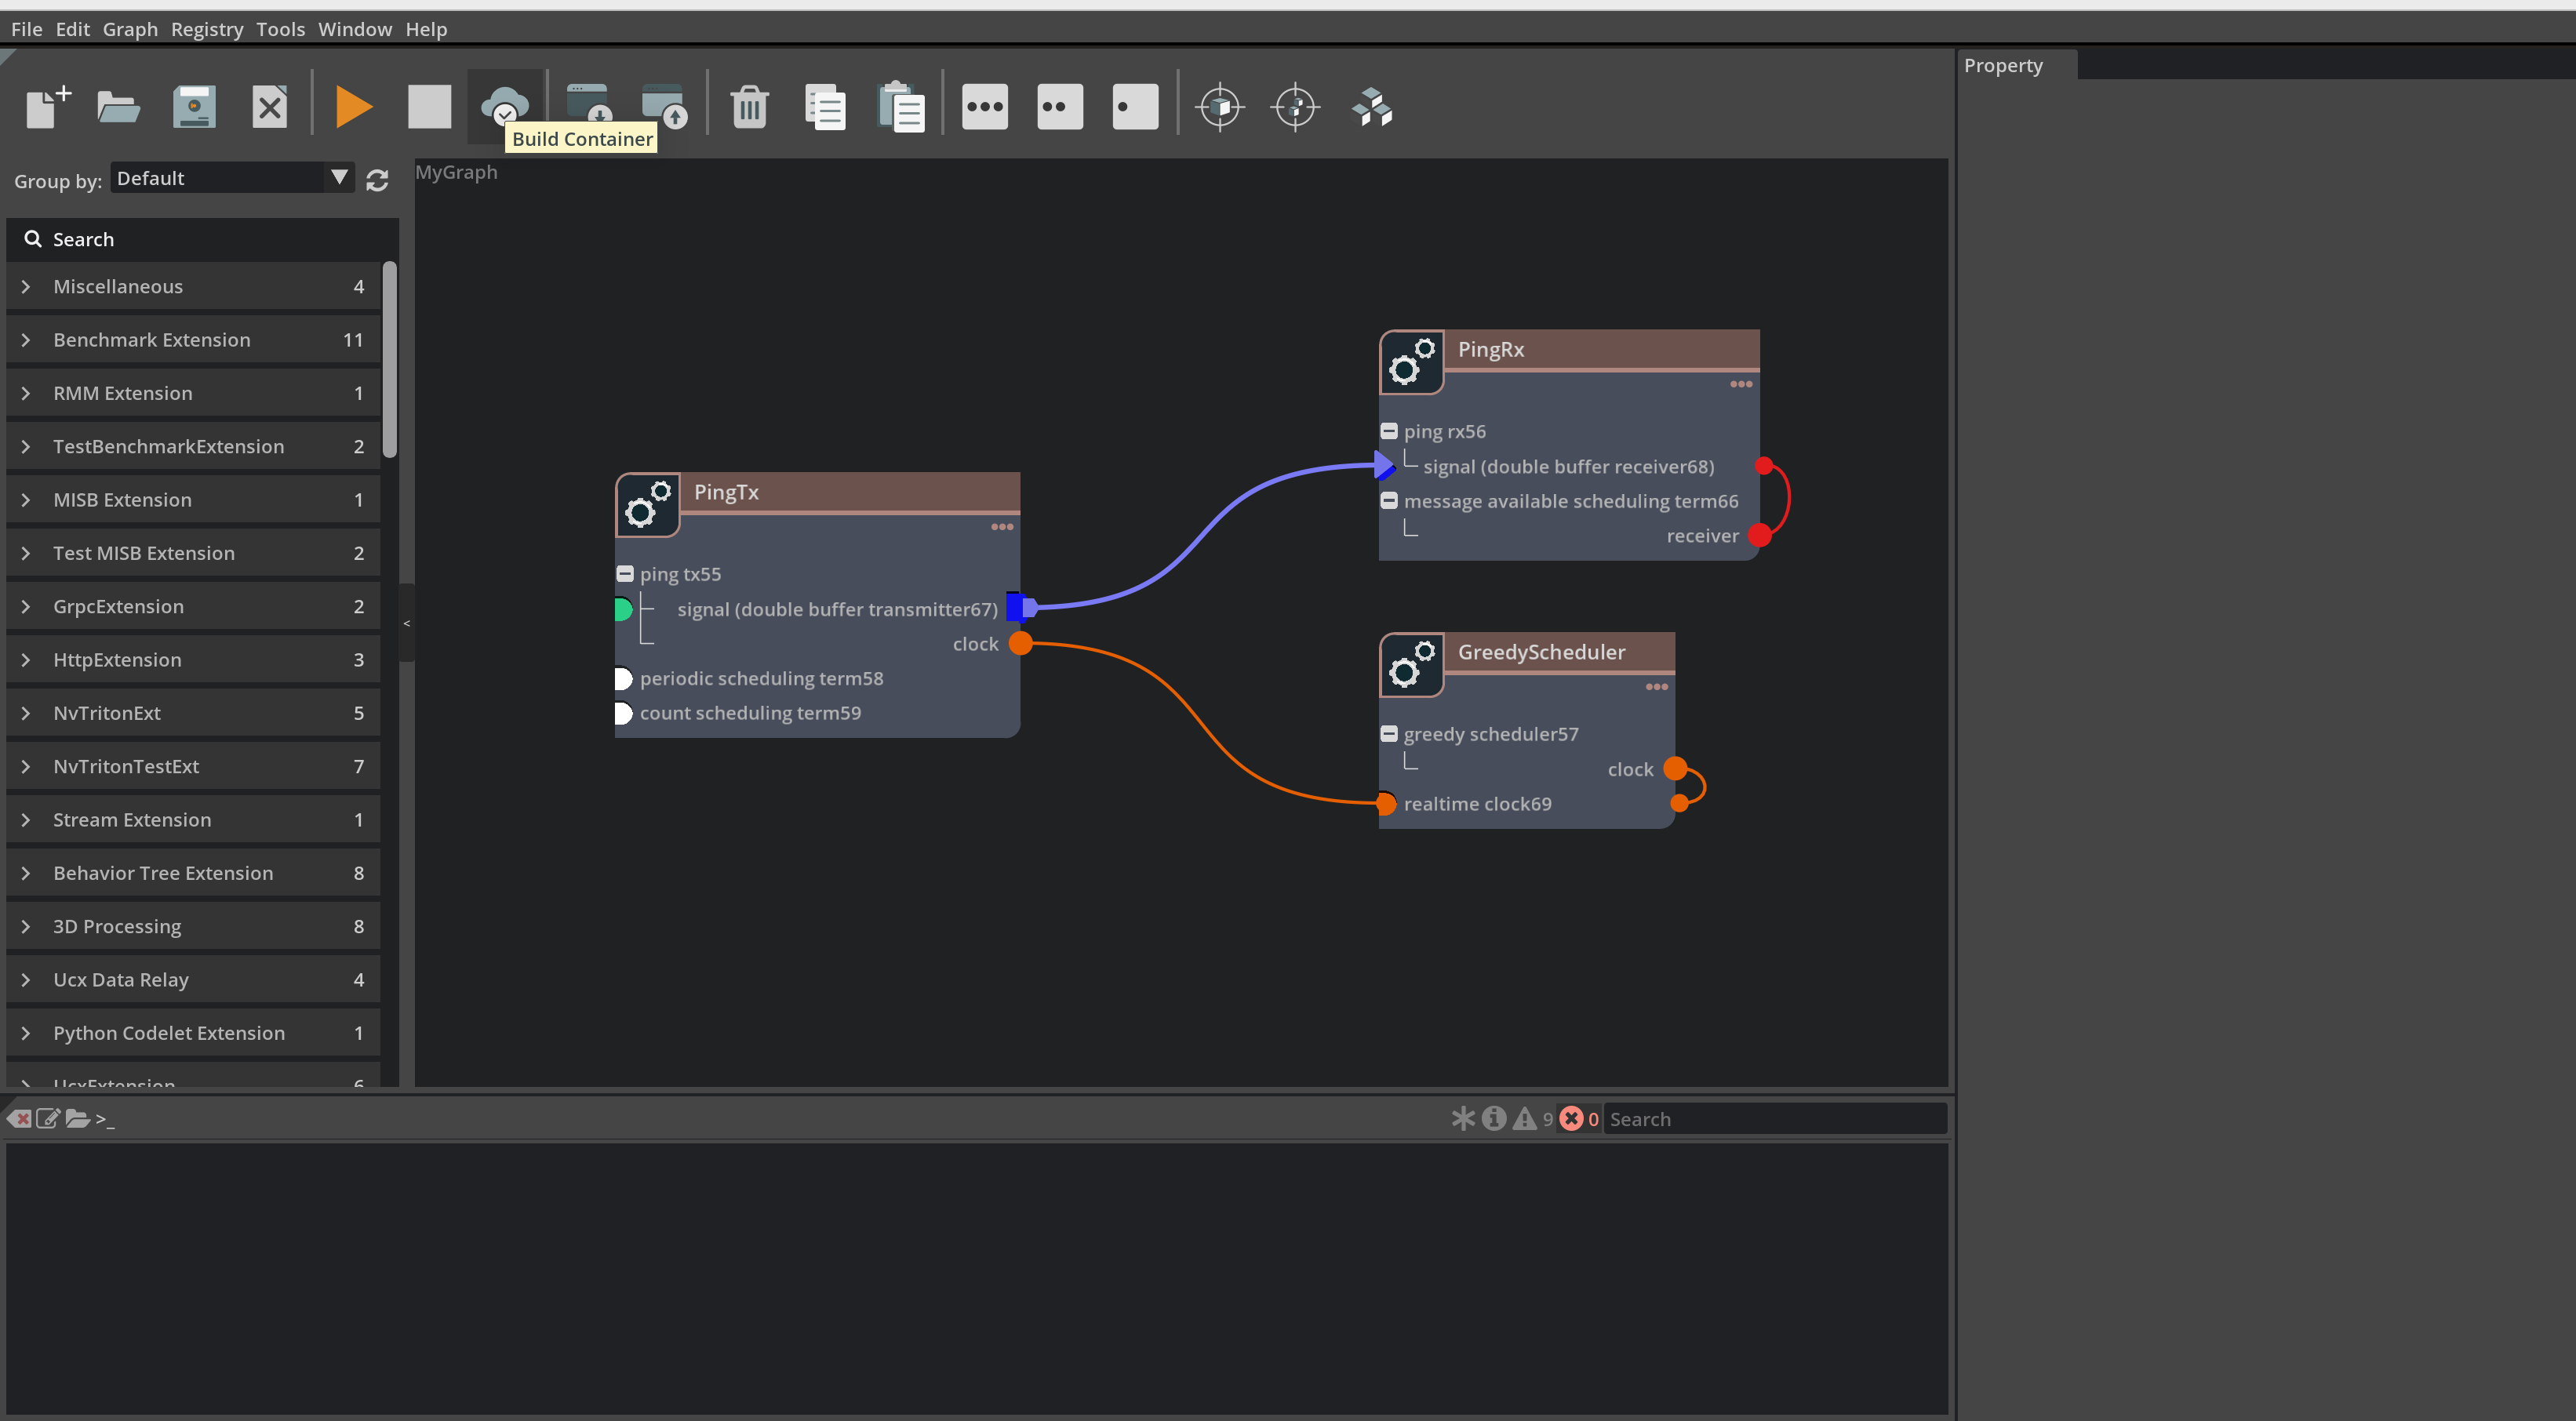Viewport: 2576px width, 1421px height.
Task: Click the container download toolbar icon
Action: [x=588, y=106]
